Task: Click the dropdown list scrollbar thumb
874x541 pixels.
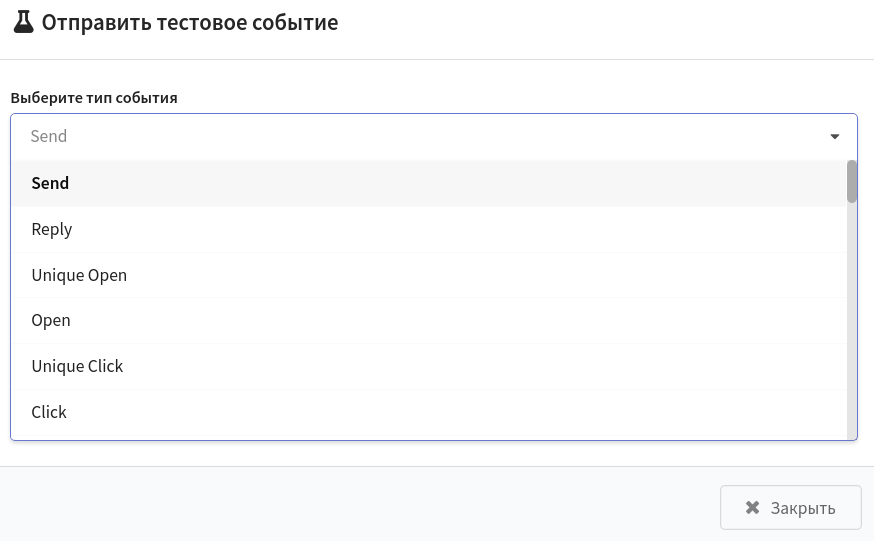Action: point(851,182)
